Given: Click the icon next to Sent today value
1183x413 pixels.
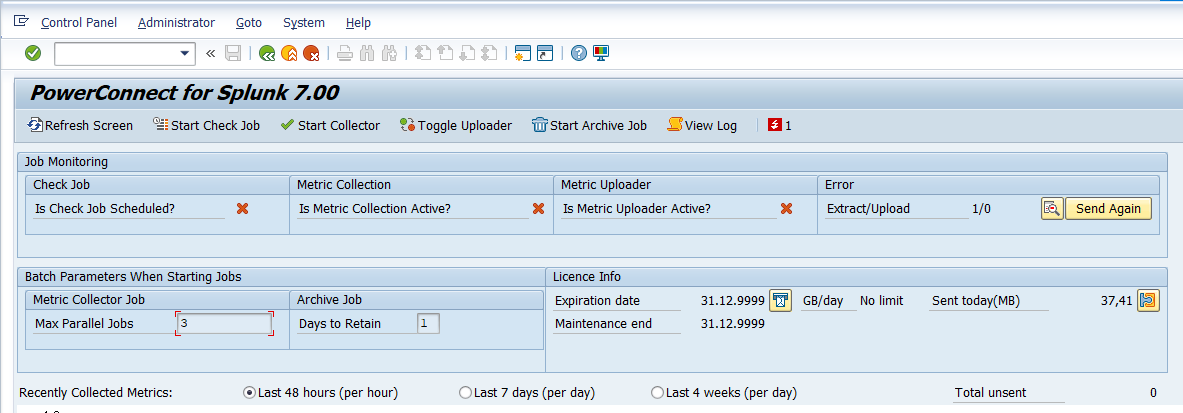Looking at the screenshot, I should point(1147,300).
